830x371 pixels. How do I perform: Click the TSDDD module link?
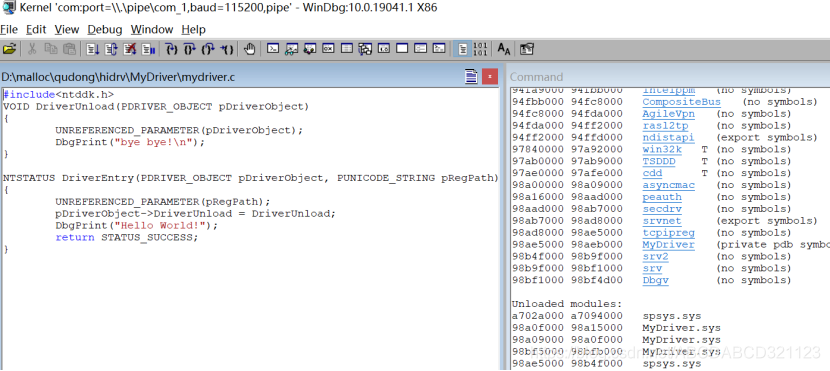coord(659,161)
